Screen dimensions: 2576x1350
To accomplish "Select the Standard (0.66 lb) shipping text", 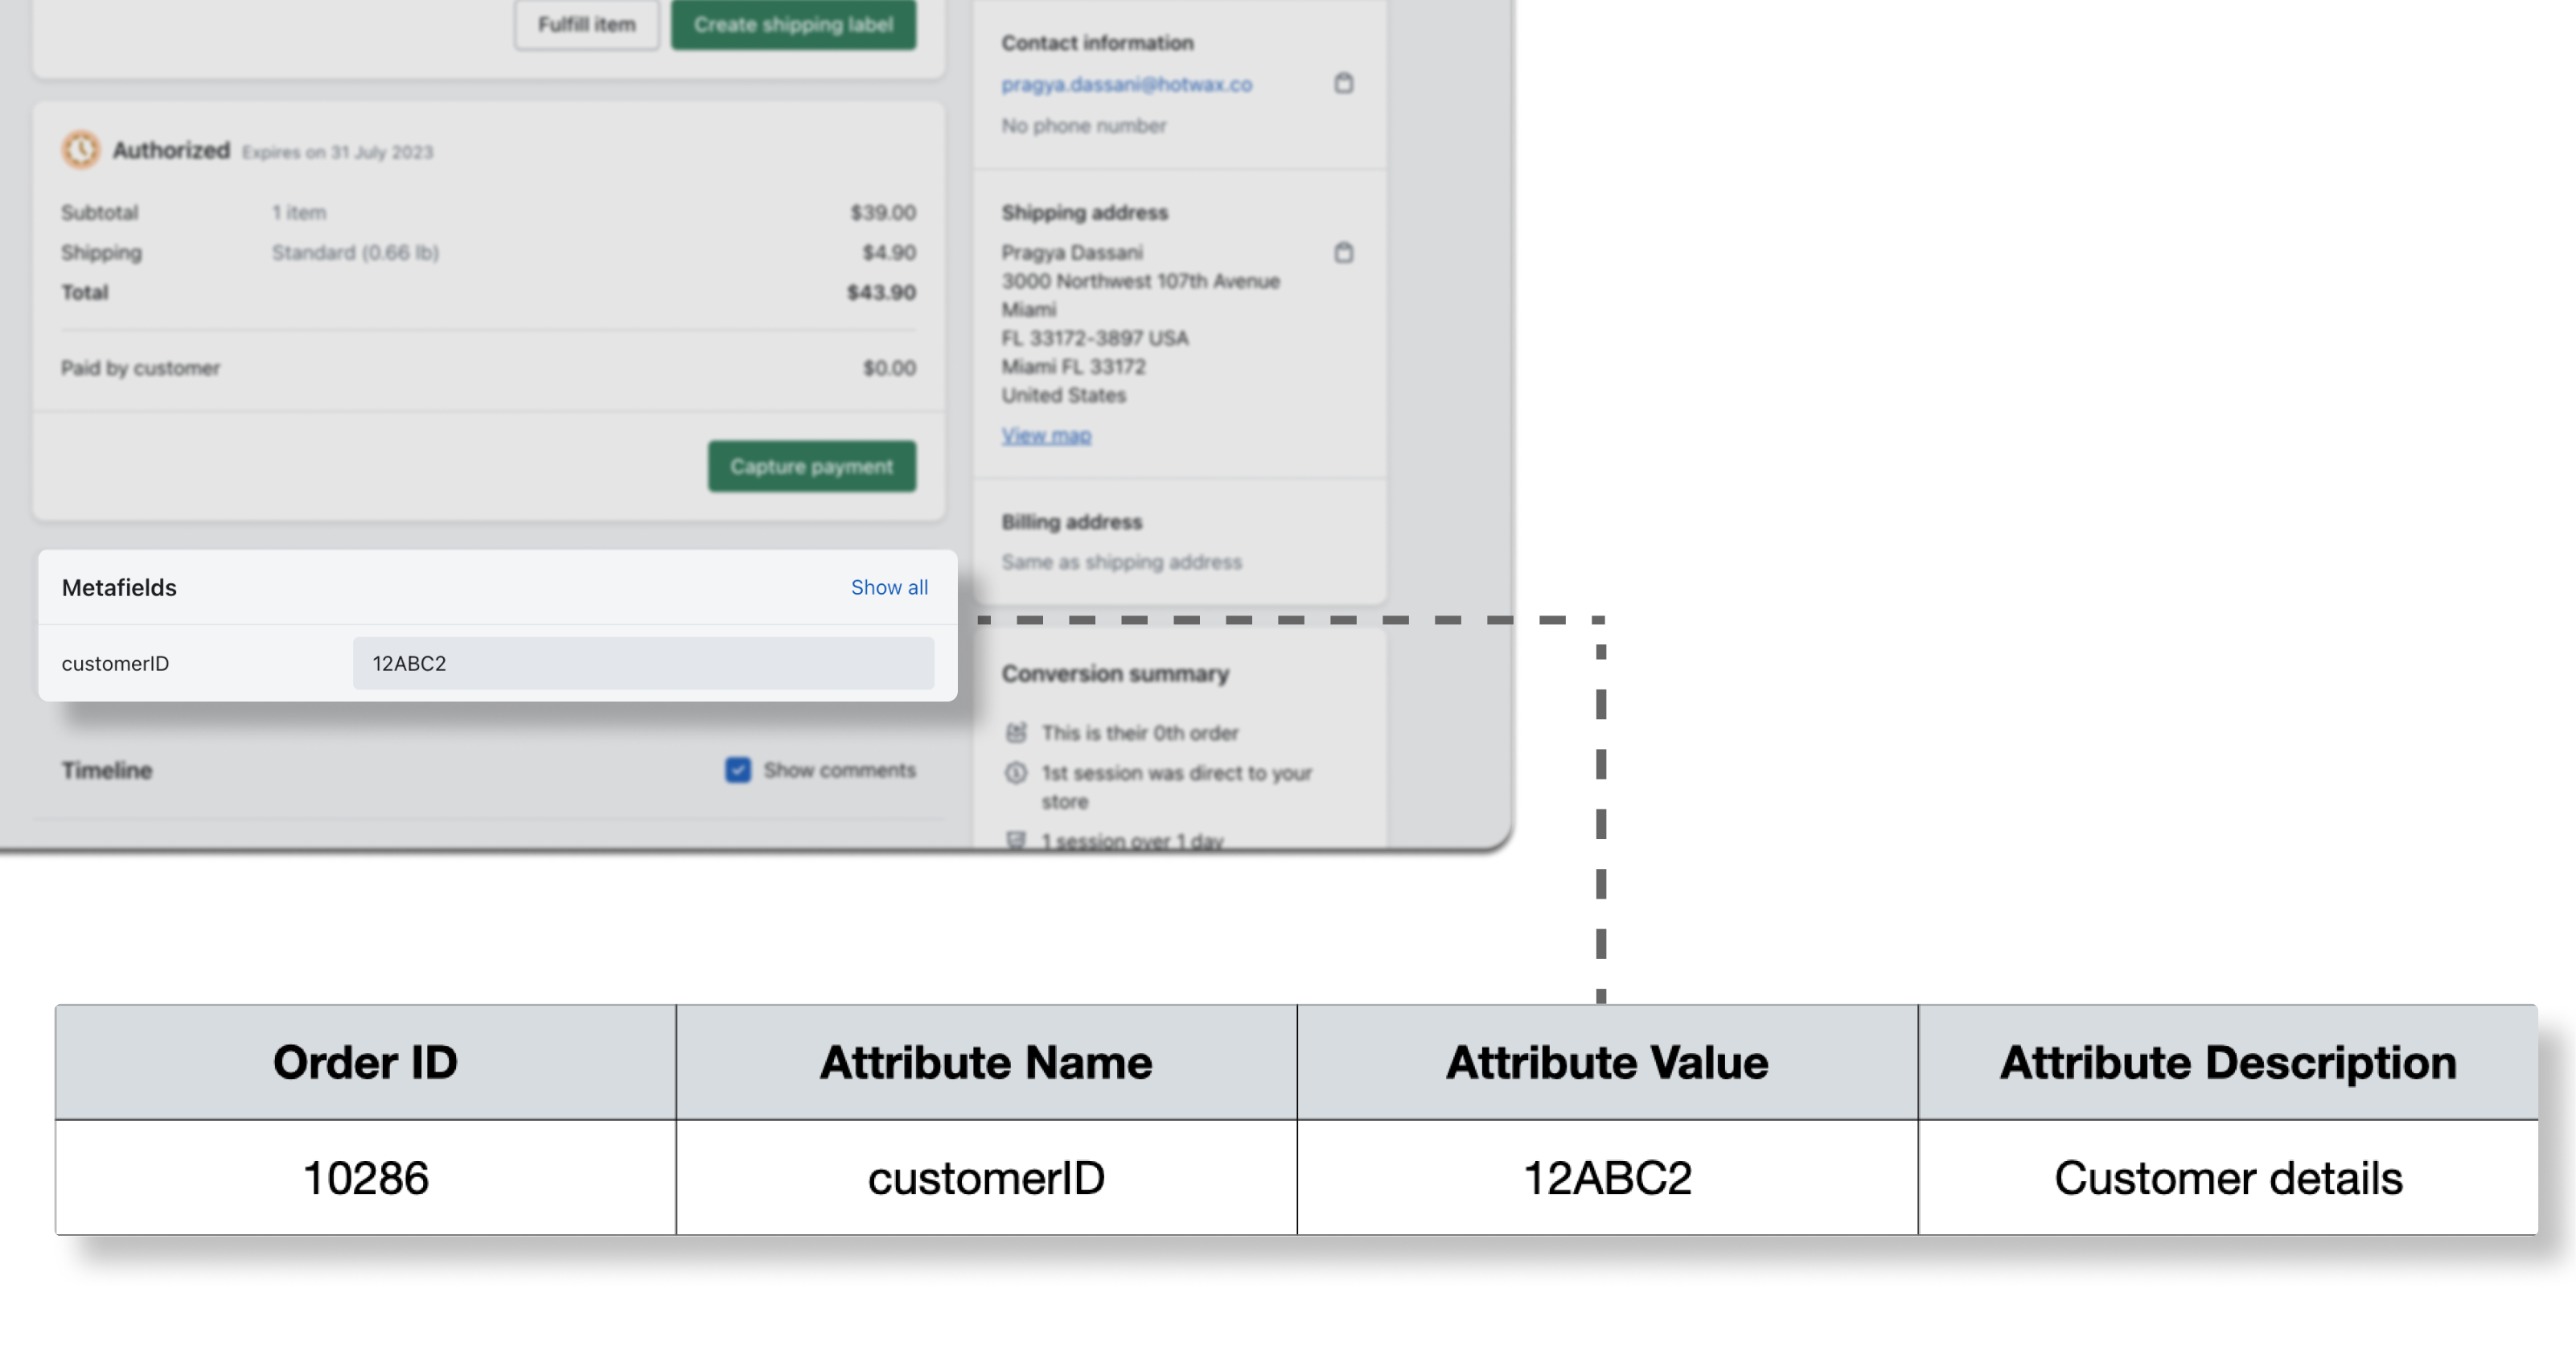I will pyautogui.click(x=355, y=252).
